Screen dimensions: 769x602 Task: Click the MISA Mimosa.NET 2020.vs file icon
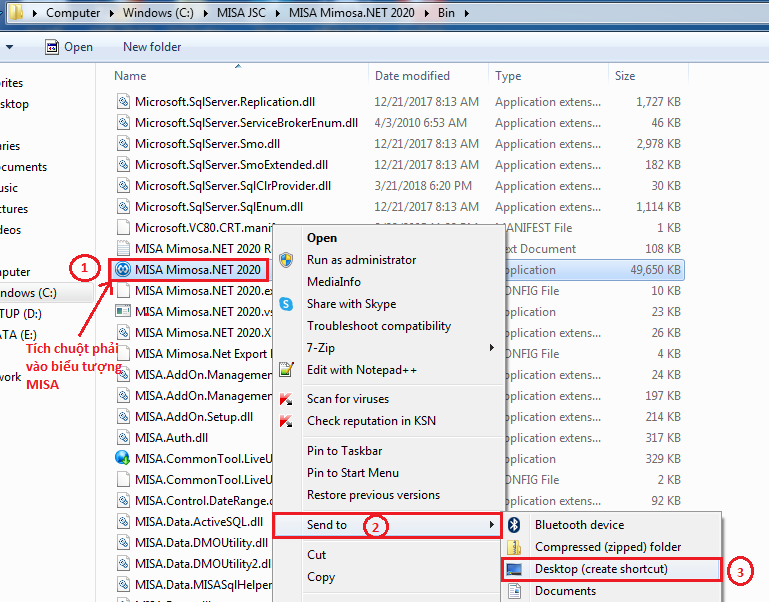click(123, 312)
